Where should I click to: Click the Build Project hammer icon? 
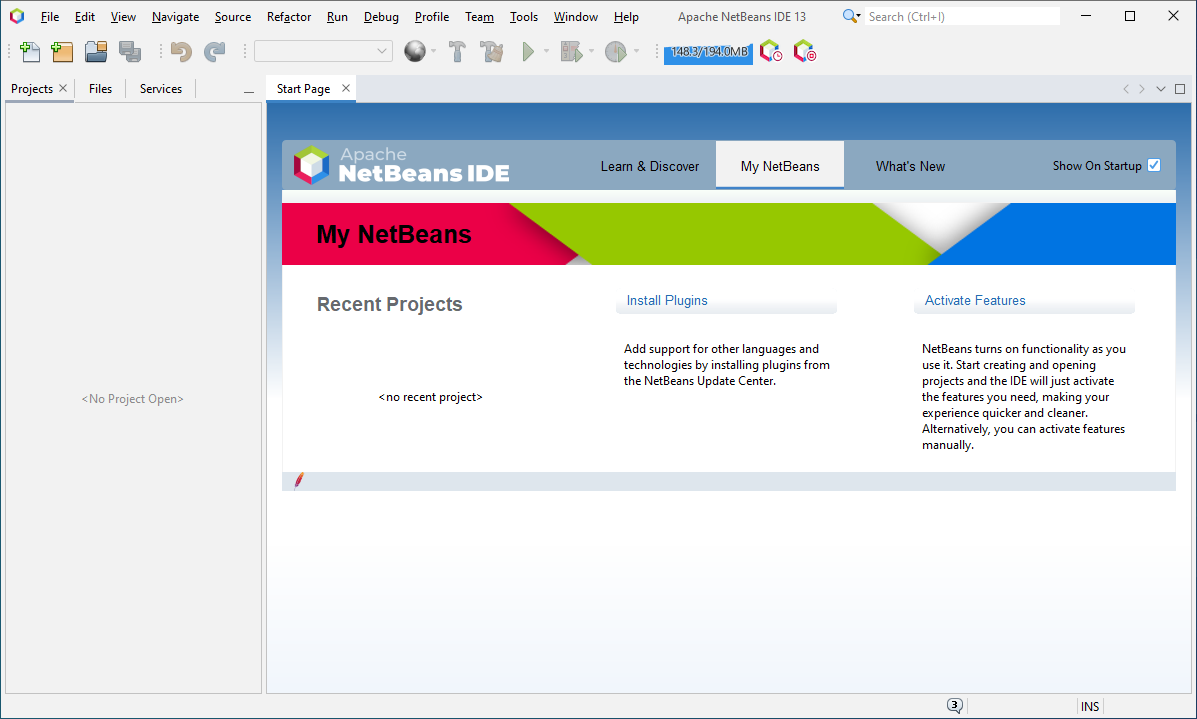[x=457, y=52]
